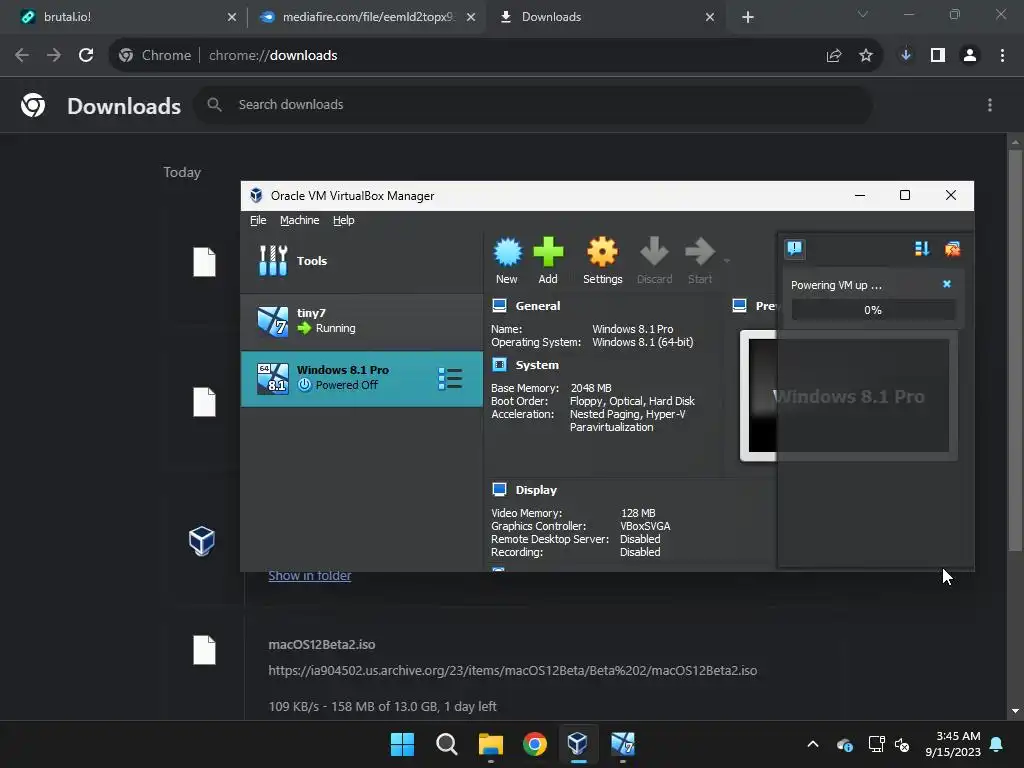Click the Windows 8.1 Pro preview thumbnail
1024x768 pixels.
(848, 396)
